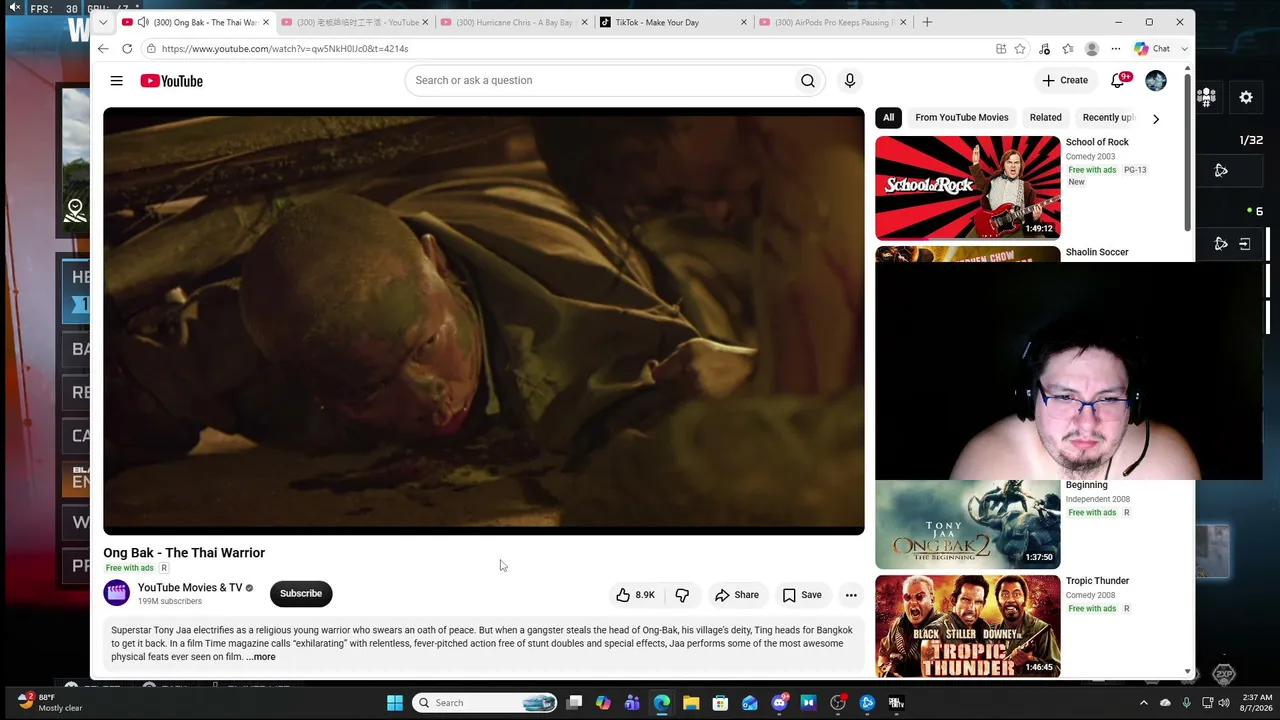Viewport: 1280px width, 720px height.
Task: Open the Windows Start menu
Action: pos(395,703)
